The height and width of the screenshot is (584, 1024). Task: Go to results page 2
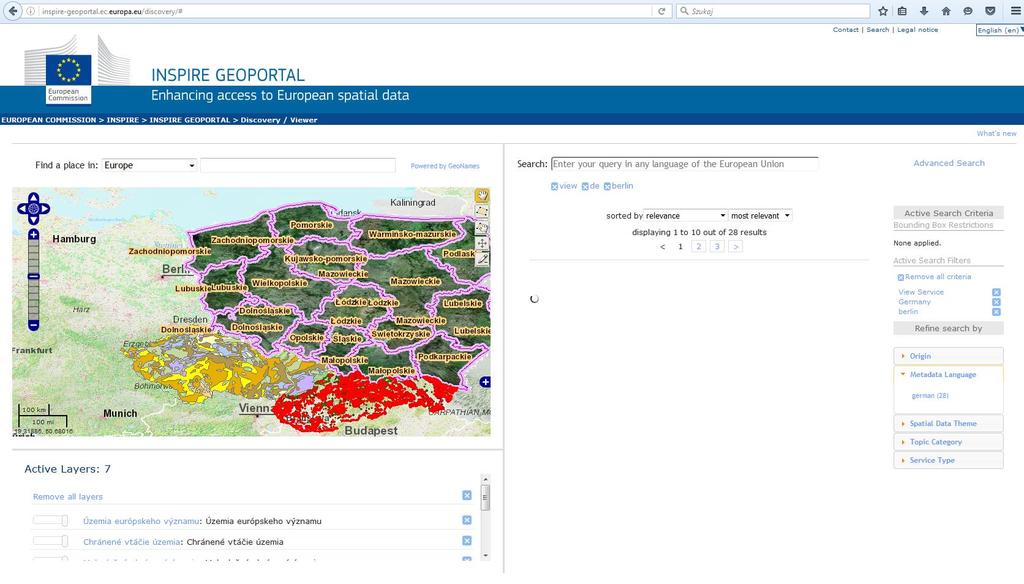699,246
